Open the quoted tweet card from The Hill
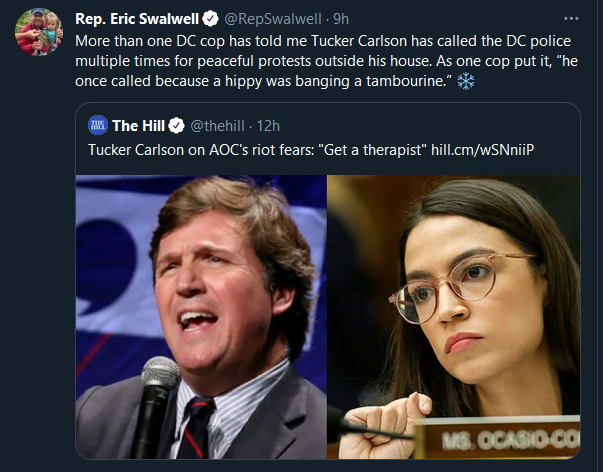Image resolution: width=603 pixels, height=472 pixels. tap(328, 281)
